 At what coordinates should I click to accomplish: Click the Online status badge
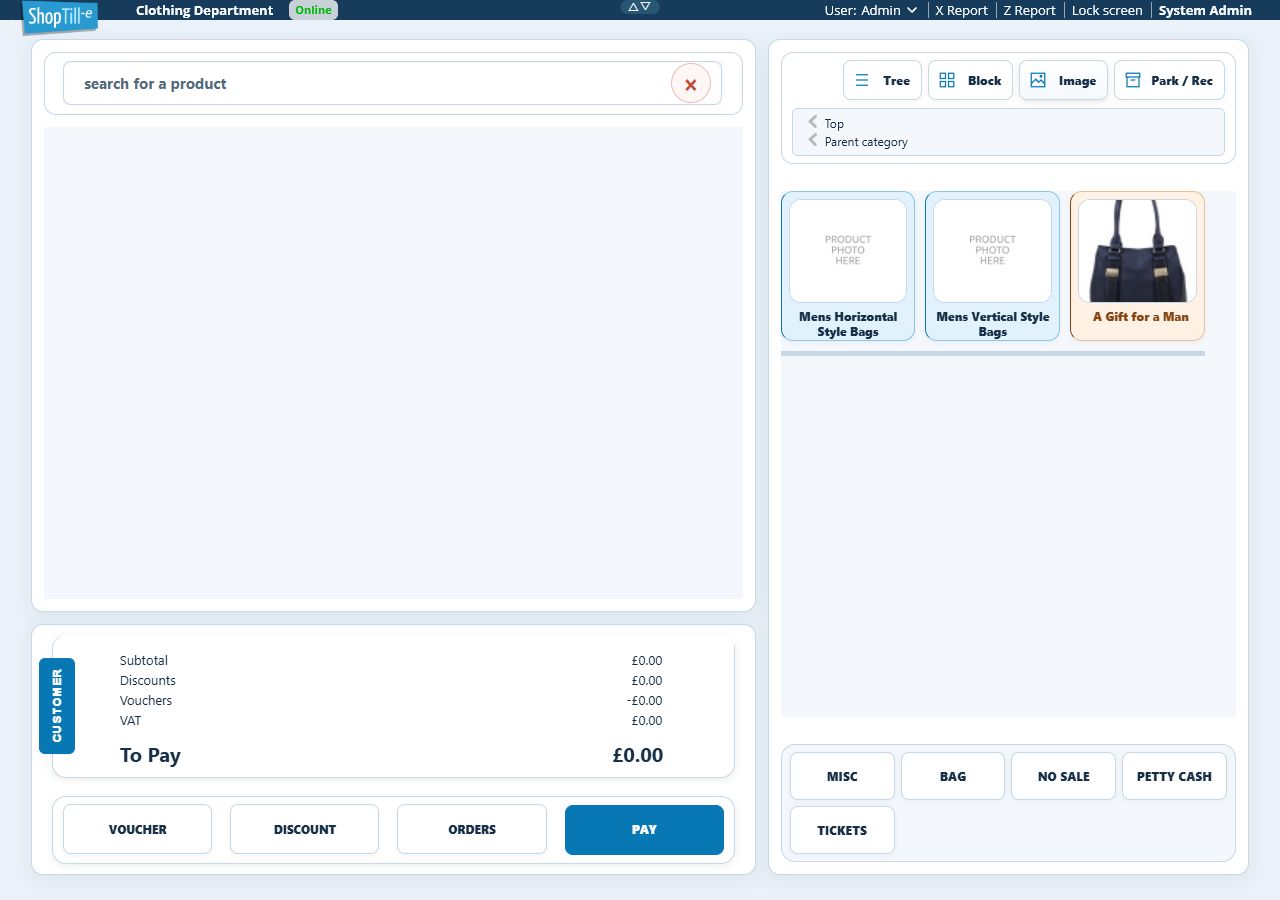click(313, 10)
